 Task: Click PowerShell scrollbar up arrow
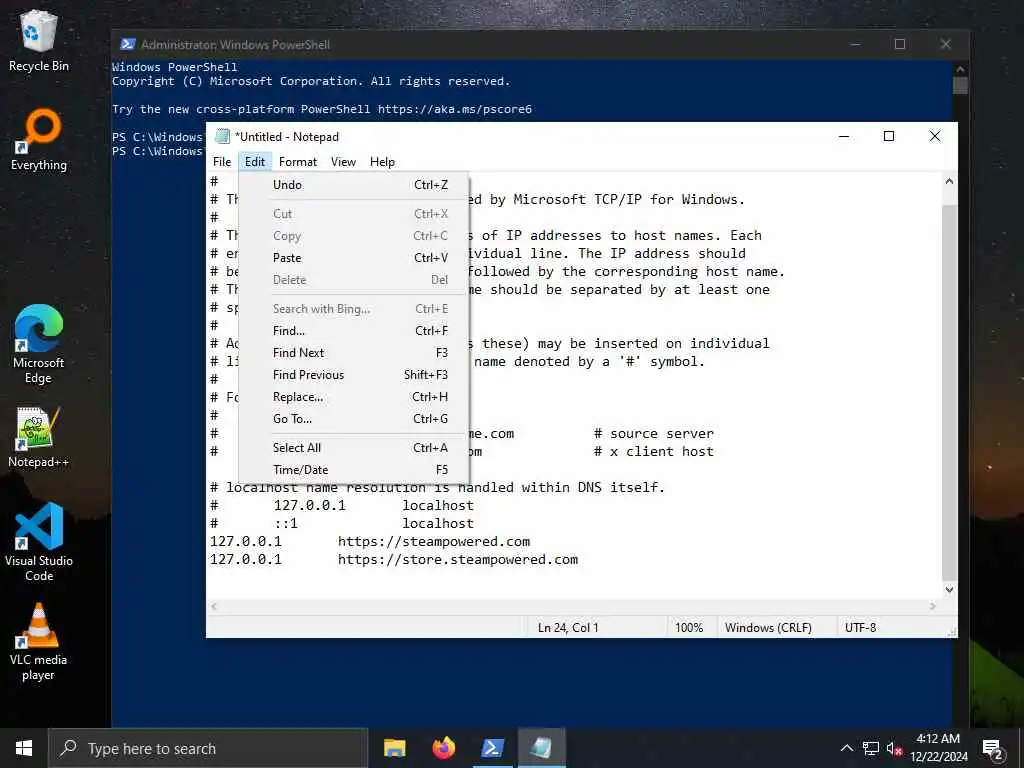click(x=960, y=68)
